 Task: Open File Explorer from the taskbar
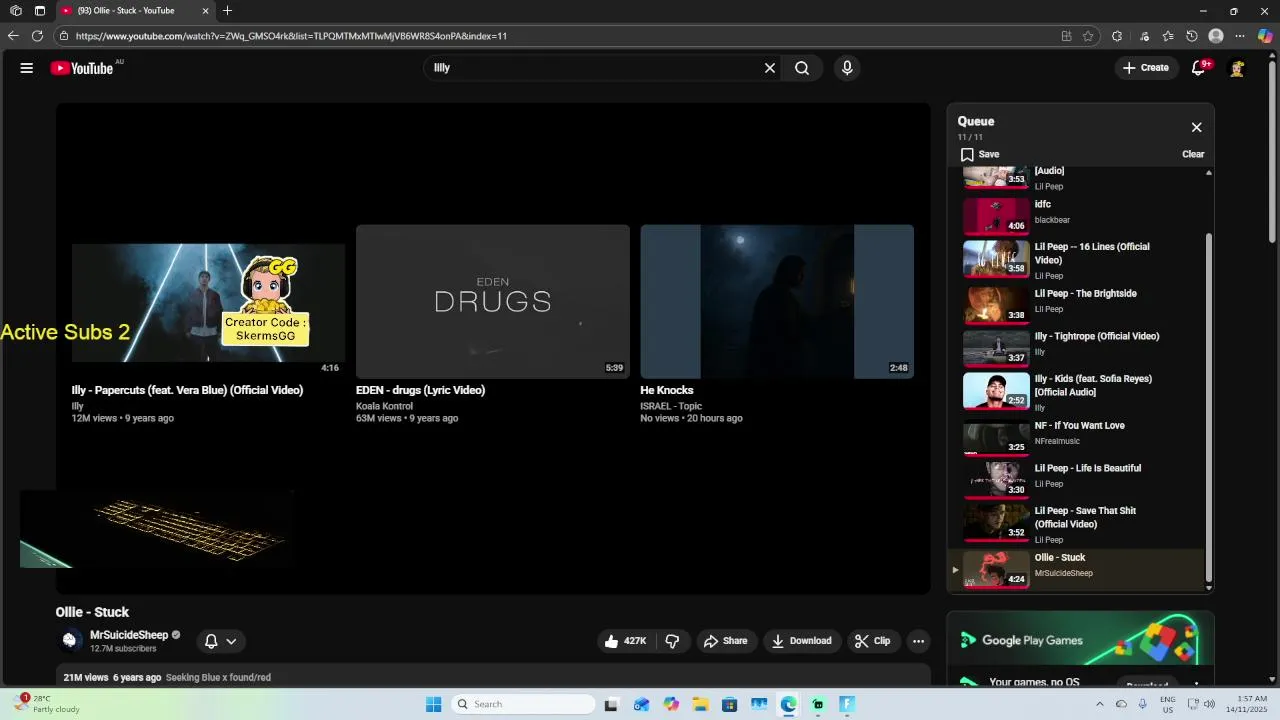click(700, 704)
